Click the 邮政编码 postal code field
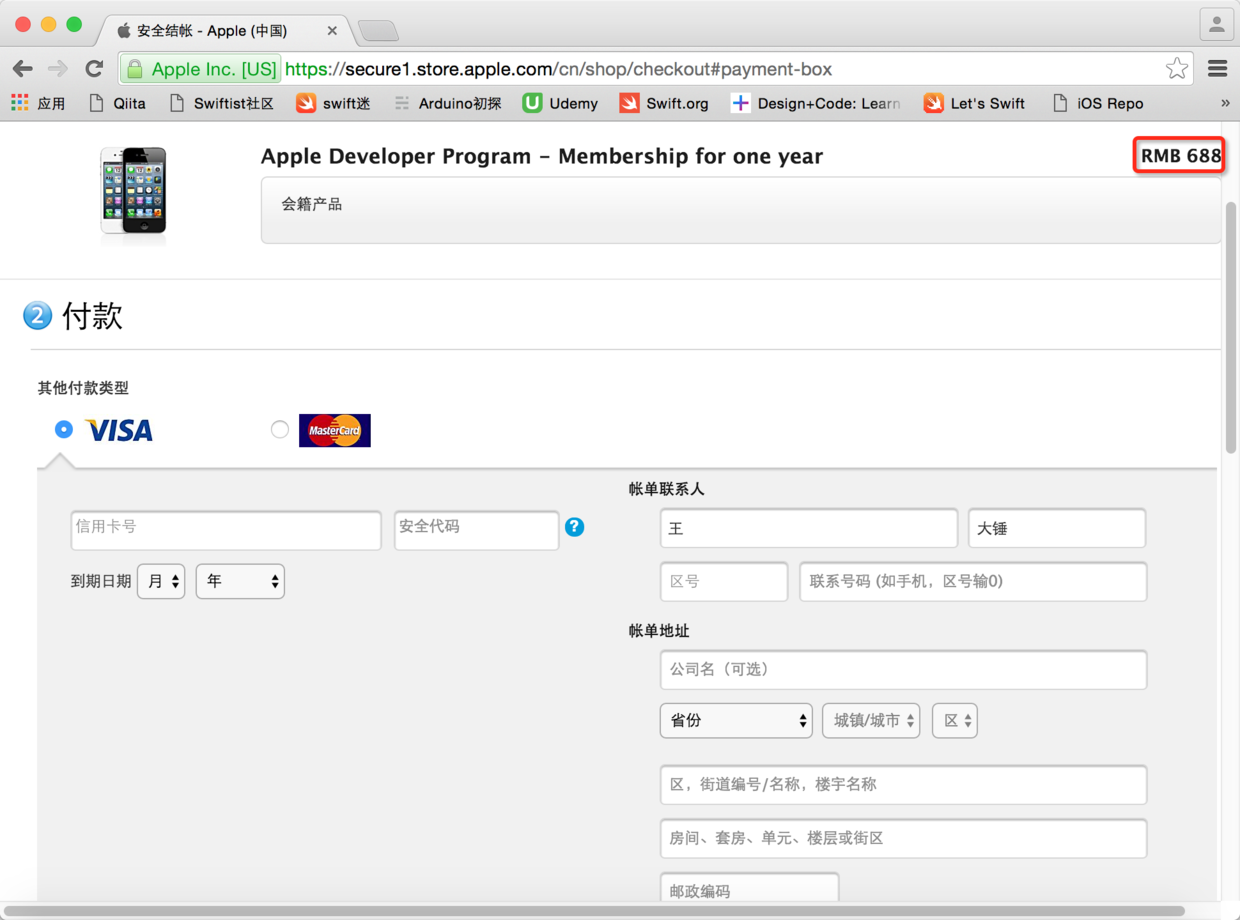Viewport: 1240px width, 920px height. (749, 888)
